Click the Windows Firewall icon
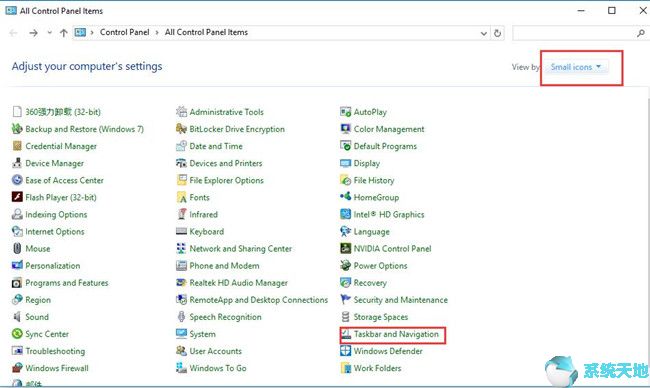This screenshot has width=650, height=388. point(17,368)
